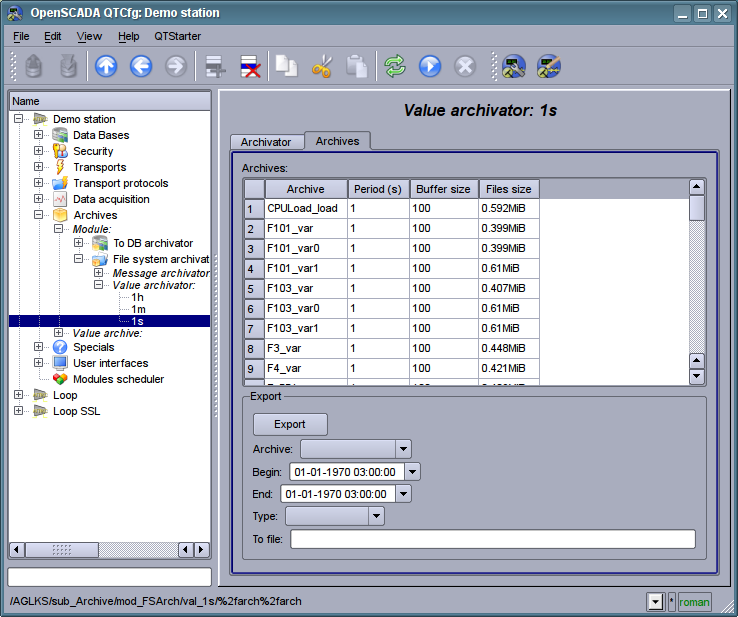Viewport: 738px width, 617px height.
Task: Expand the Data Bases node
Action: pos(38,135)
